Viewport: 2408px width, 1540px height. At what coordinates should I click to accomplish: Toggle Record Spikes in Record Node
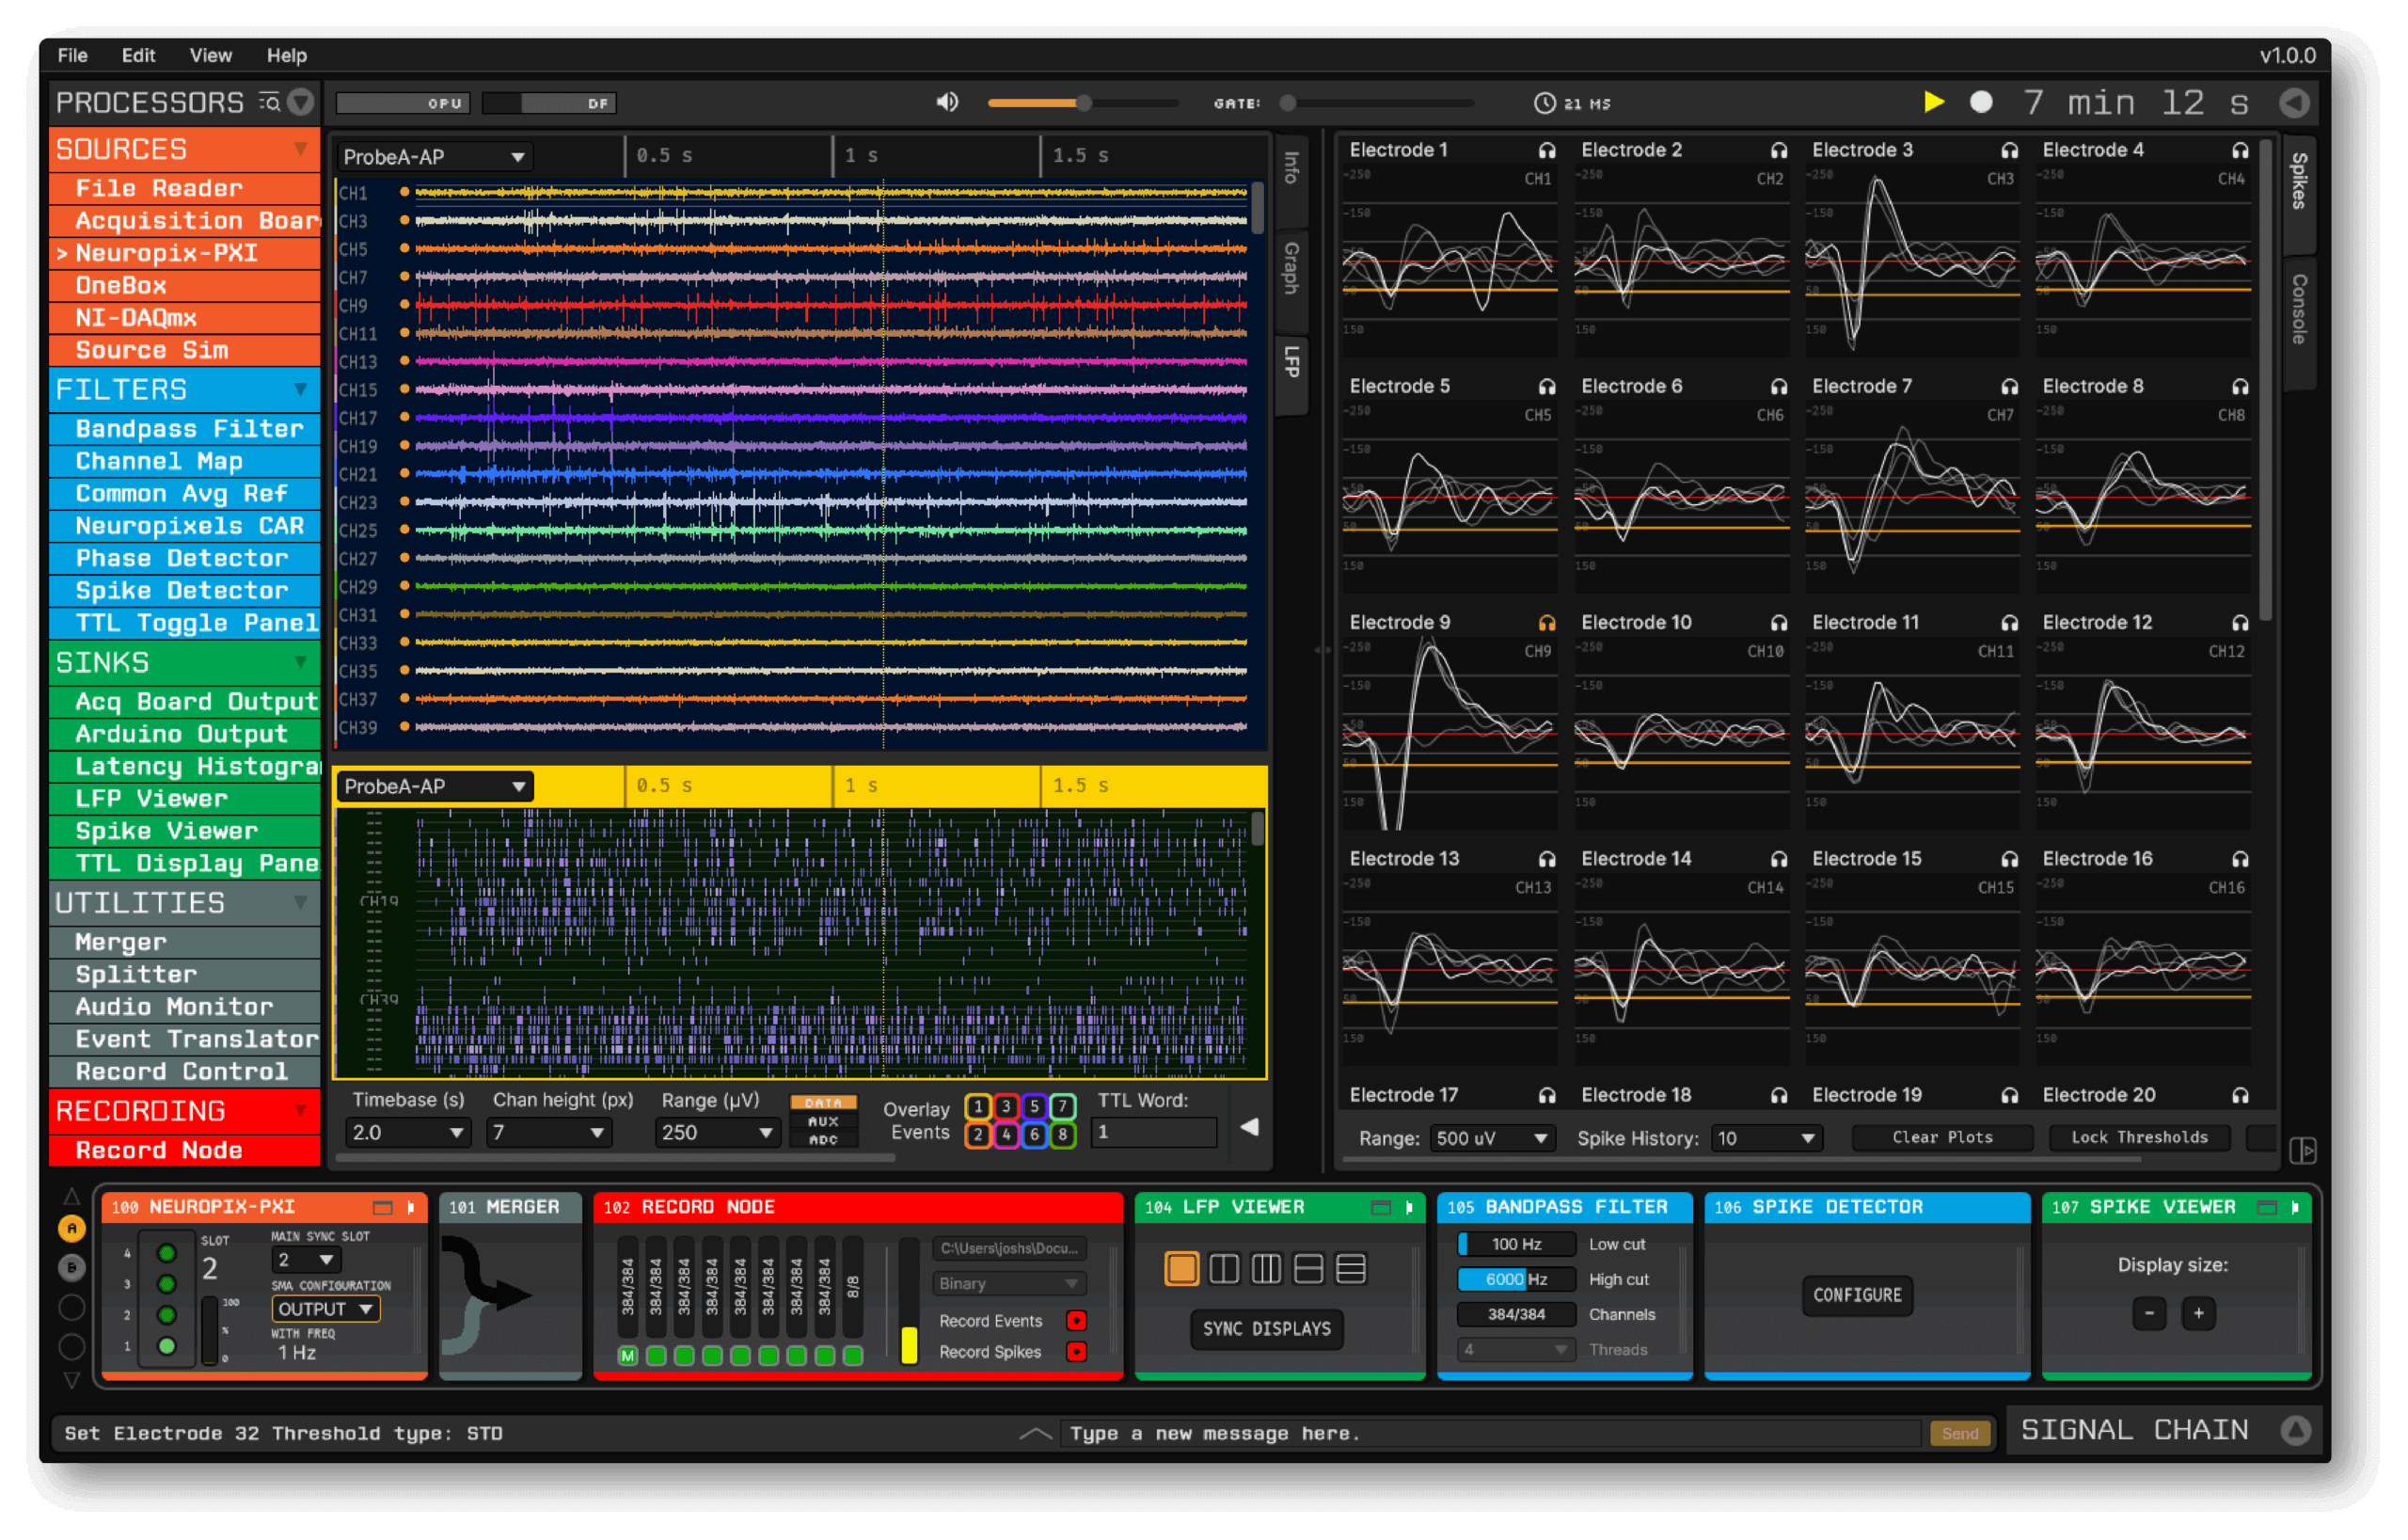click(1077, 1352)
